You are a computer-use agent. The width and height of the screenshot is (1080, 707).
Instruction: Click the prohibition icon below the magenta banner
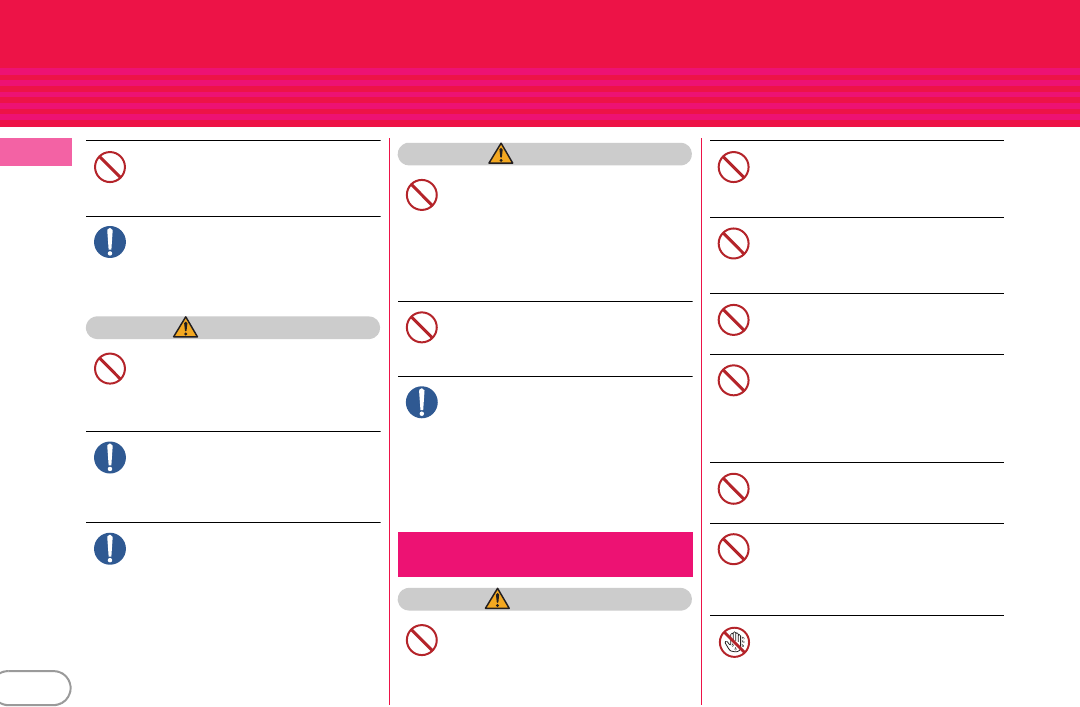[x=422, y=640]
